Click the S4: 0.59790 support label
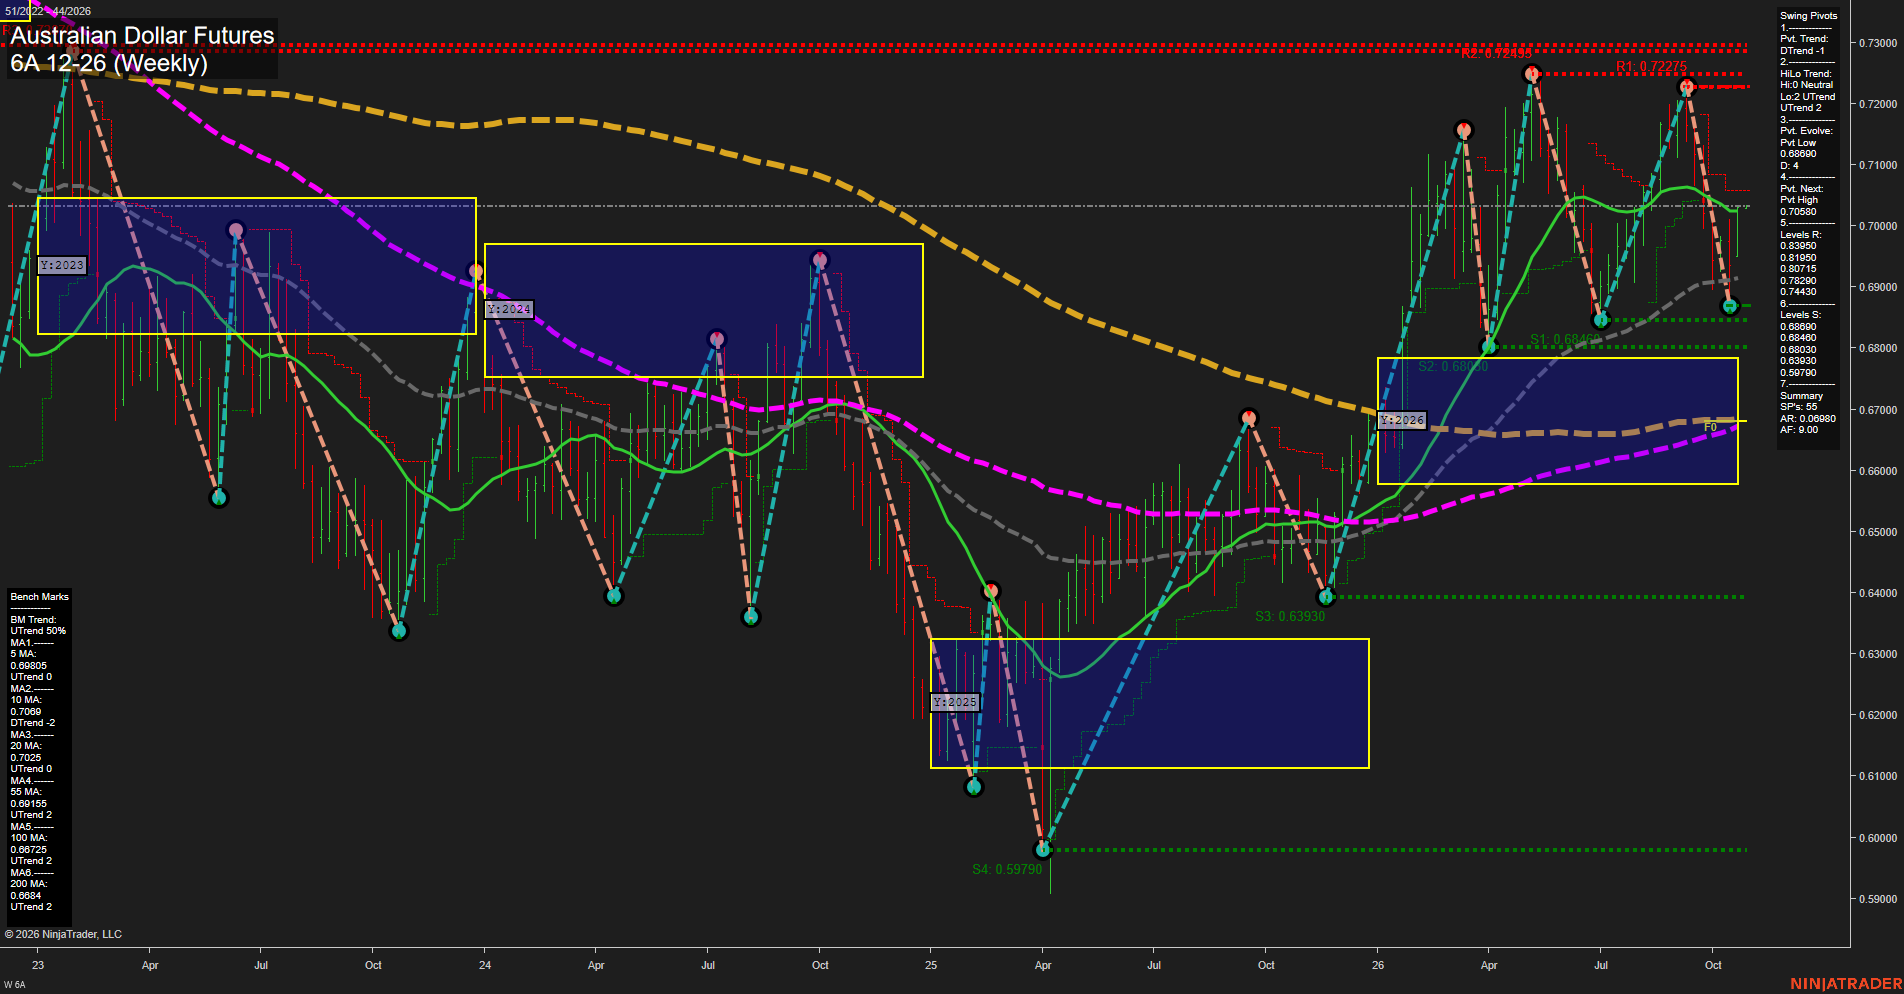Viewport: 1904px width, 994px height. (x=1007, y=869)
